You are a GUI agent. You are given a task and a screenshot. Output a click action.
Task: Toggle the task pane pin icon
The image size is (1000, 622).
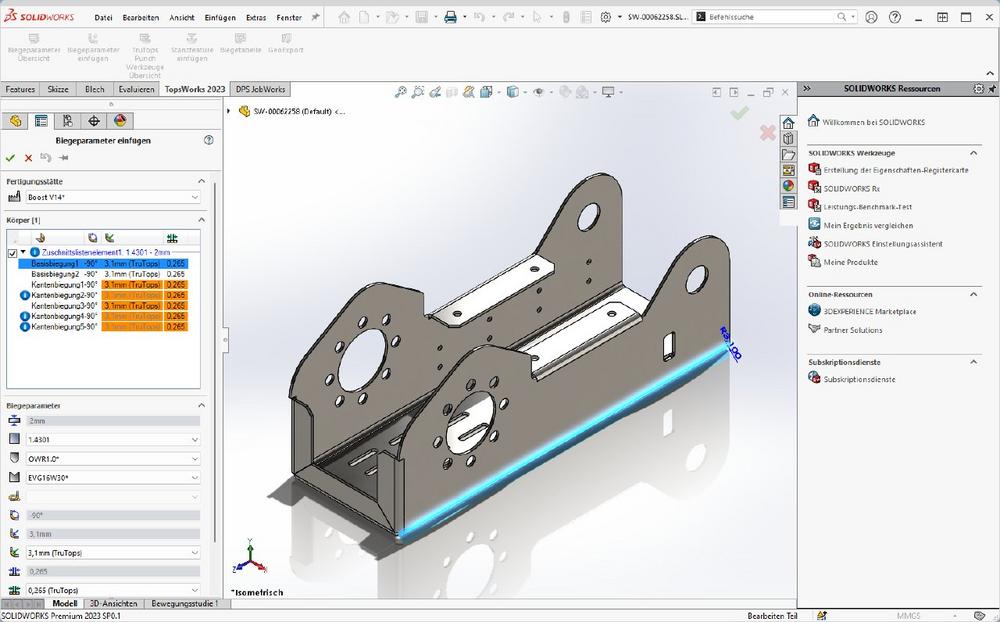(992, 89)
